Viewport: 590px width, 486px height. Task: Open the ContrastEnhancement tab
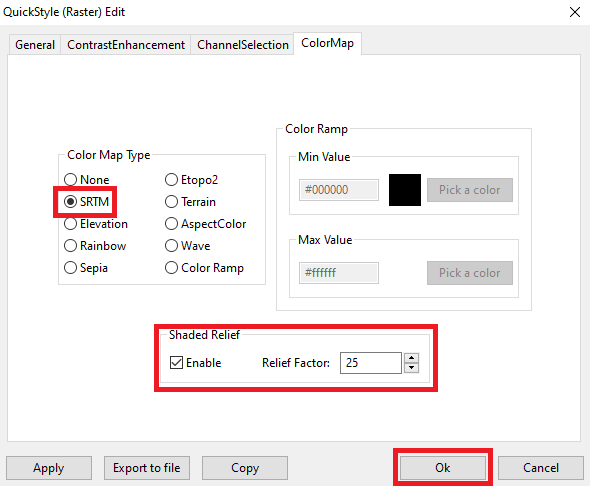click(x=126, y=45)
